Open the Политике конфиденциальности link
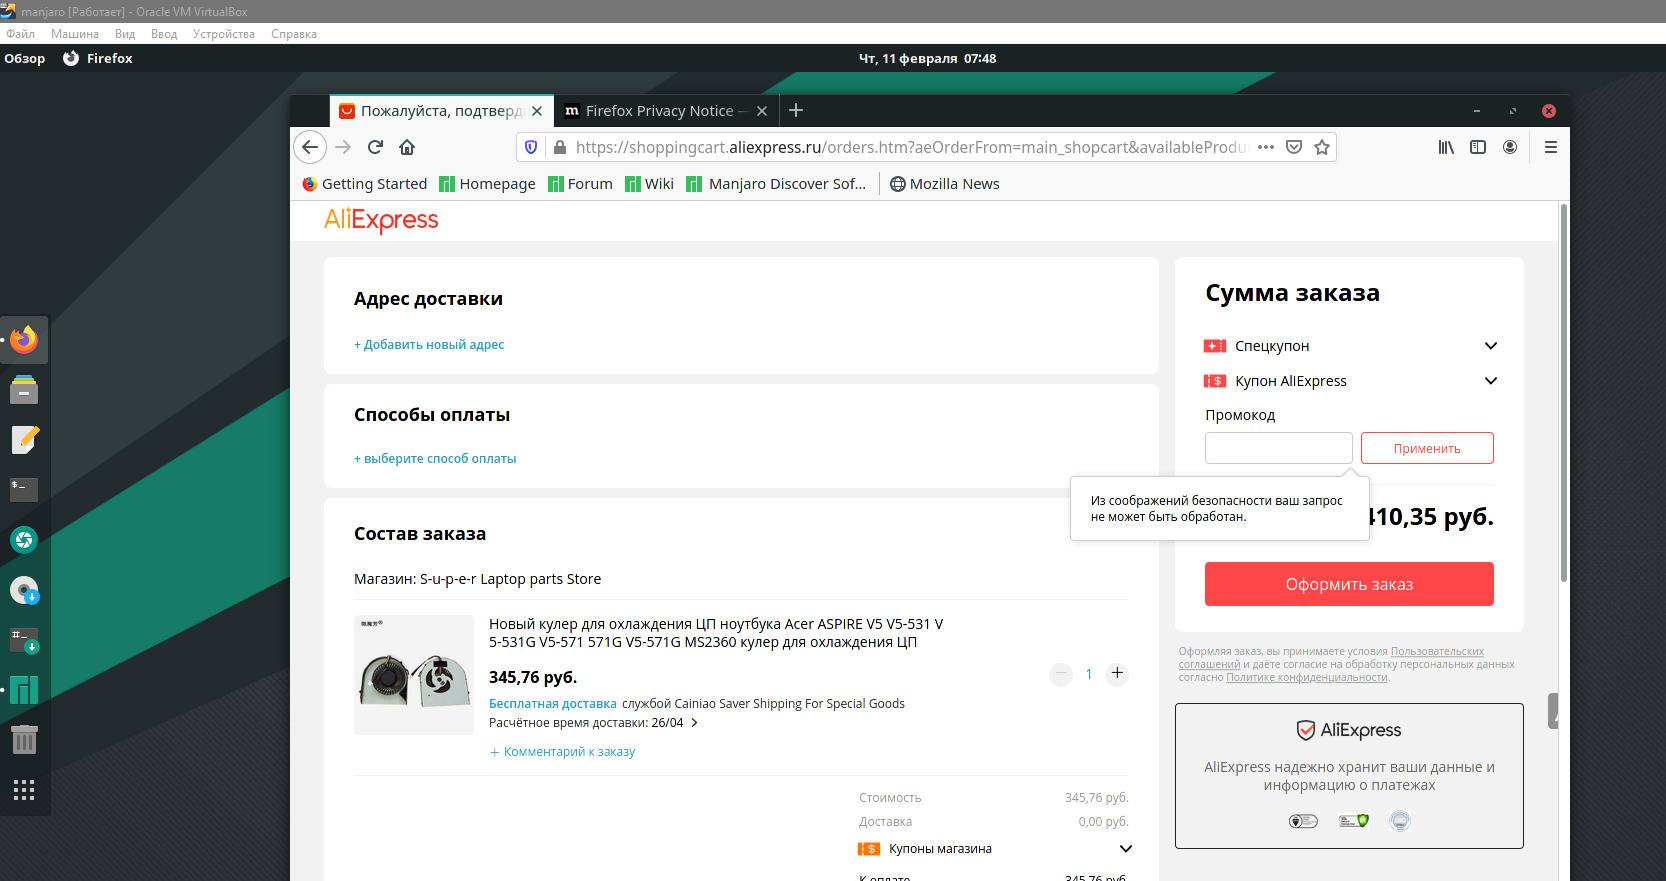Image resolution: width=1666 pixels, height=881 pixels. point(1307,678)
